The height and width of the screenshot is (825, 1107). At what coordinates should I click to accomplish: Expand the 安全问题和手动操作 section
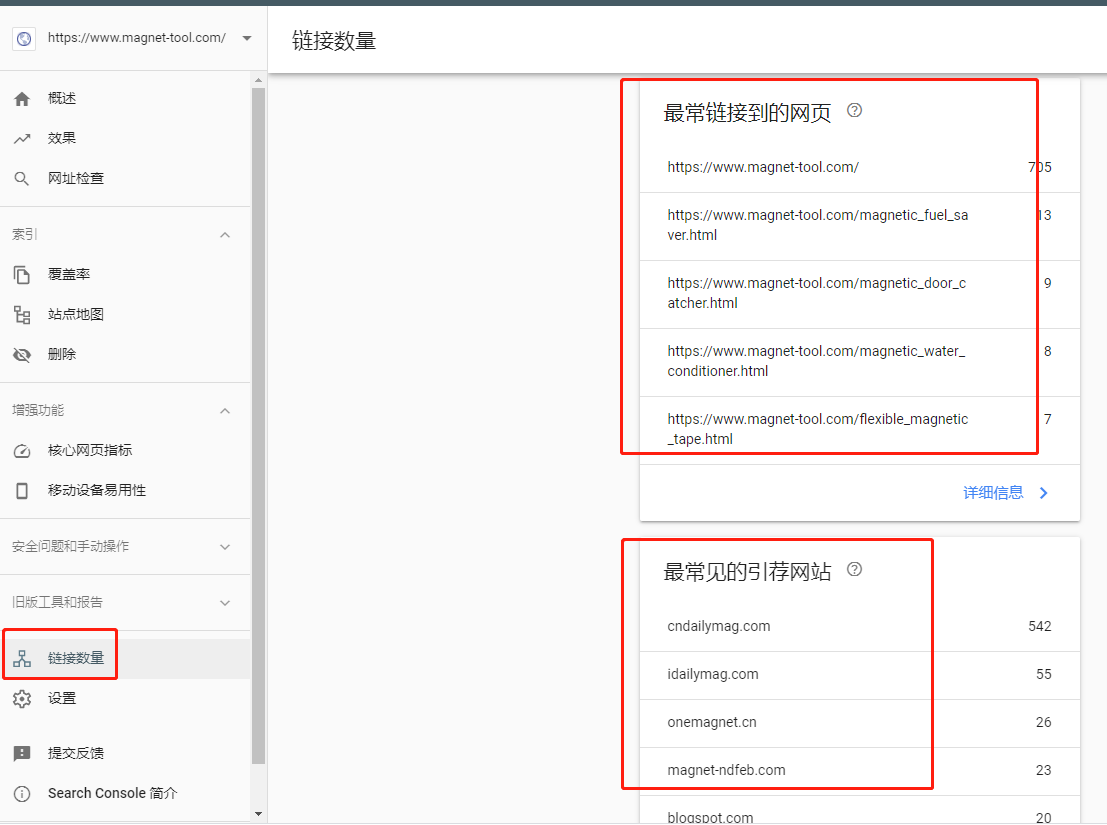pyautogui.click(x=225, y=547)
